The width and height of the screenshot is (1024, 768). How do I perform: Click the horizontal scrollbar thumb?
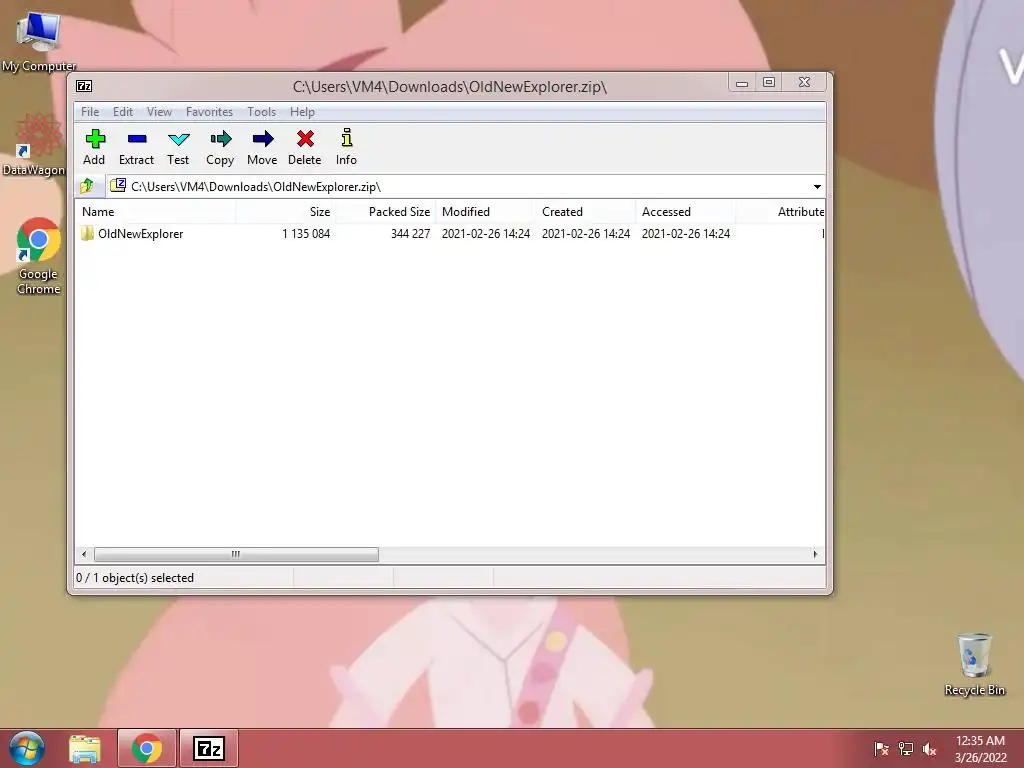pos(236,554)
